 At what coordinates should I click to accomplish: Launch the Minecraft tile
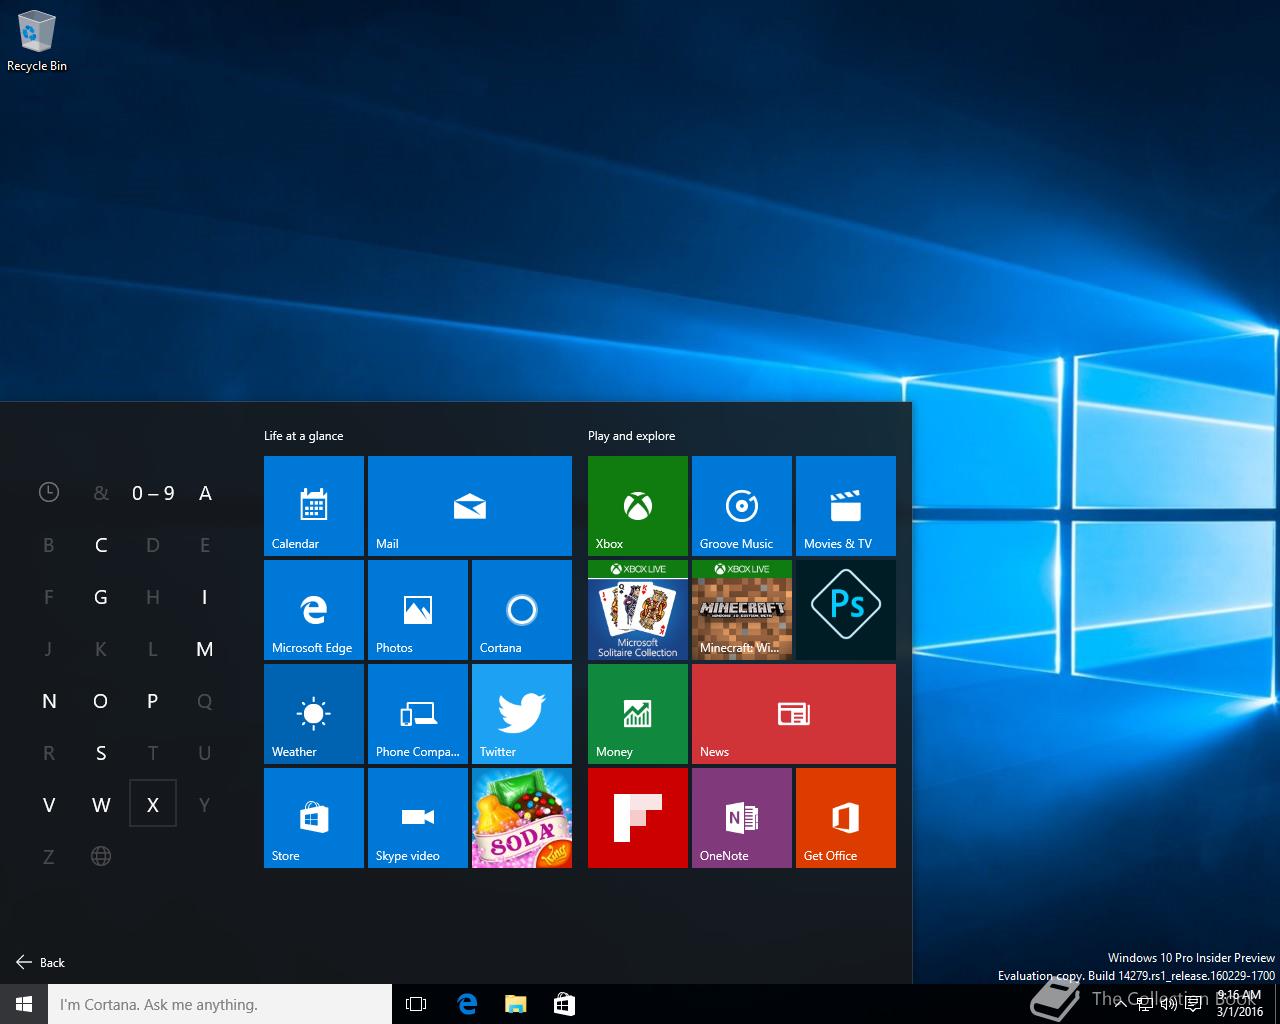742,610
